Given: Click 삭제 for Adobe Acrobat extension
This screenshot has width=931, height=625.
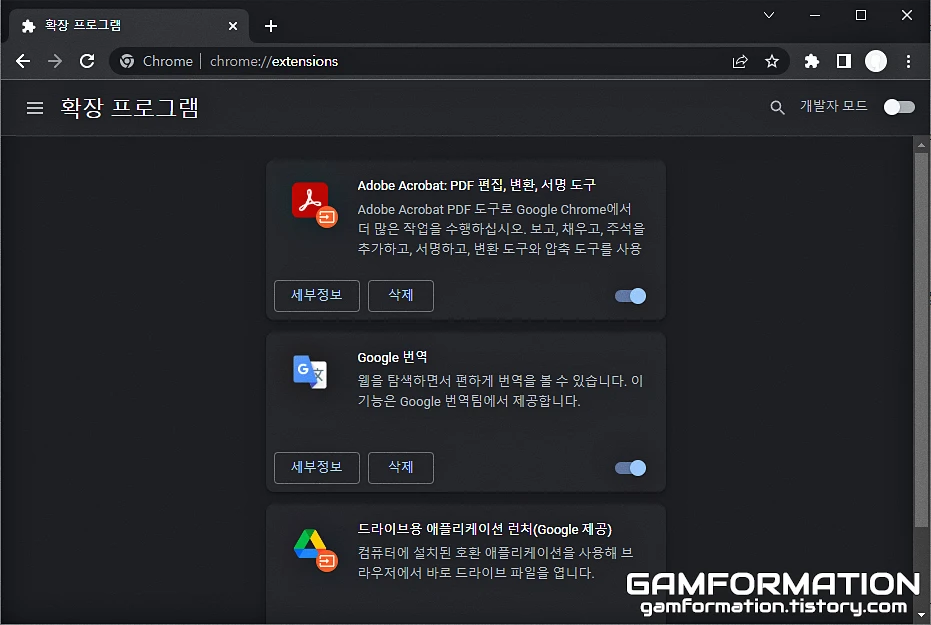Looking at the screenshot, I should 401,296.
